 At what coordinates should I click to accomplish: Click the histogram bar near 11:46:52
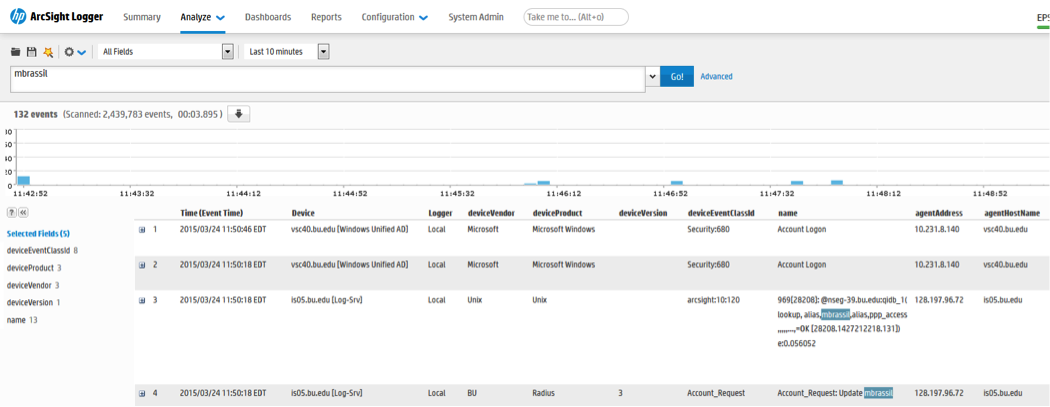(676, 183)
